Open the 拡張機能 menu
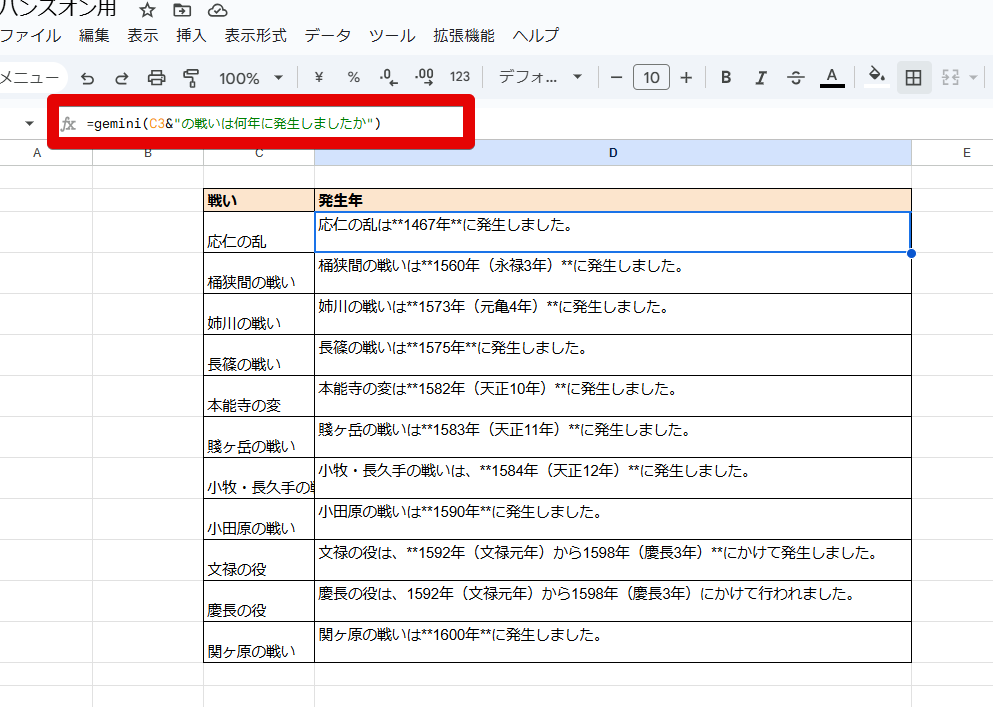 (464, 35)
